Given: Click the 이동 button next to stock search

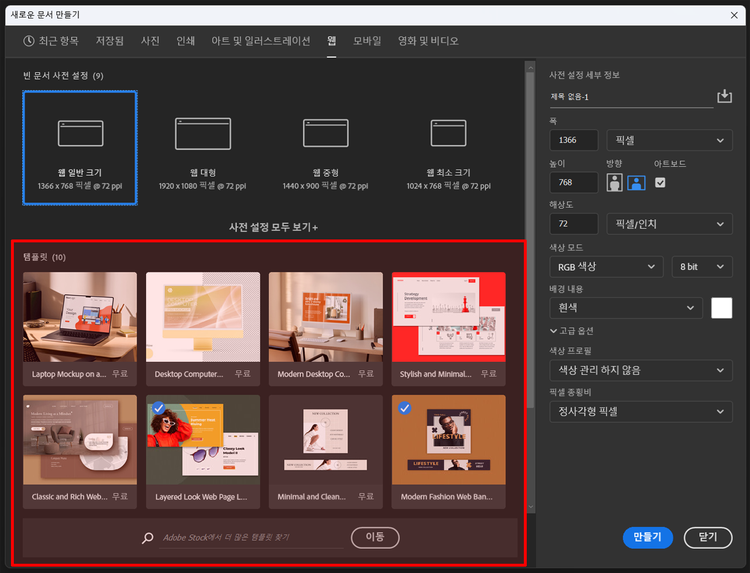Looking at the screenshot, I should coord(375,537).
